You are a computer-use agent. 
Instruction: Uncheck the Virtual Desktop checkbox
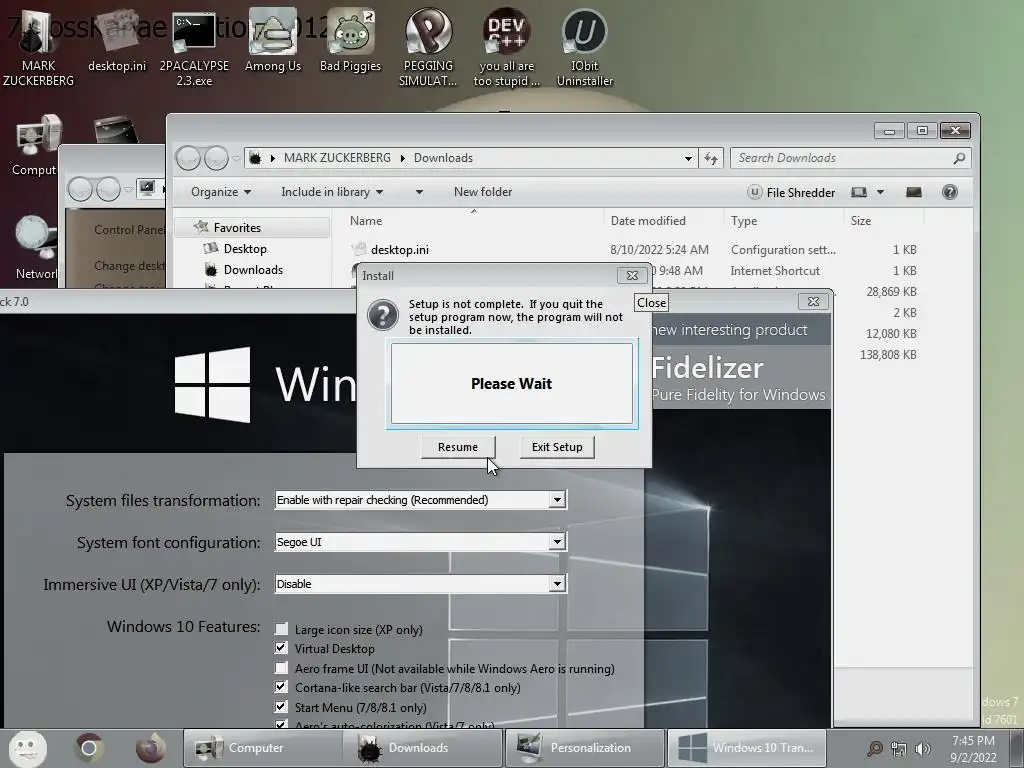tap(281, 648)
